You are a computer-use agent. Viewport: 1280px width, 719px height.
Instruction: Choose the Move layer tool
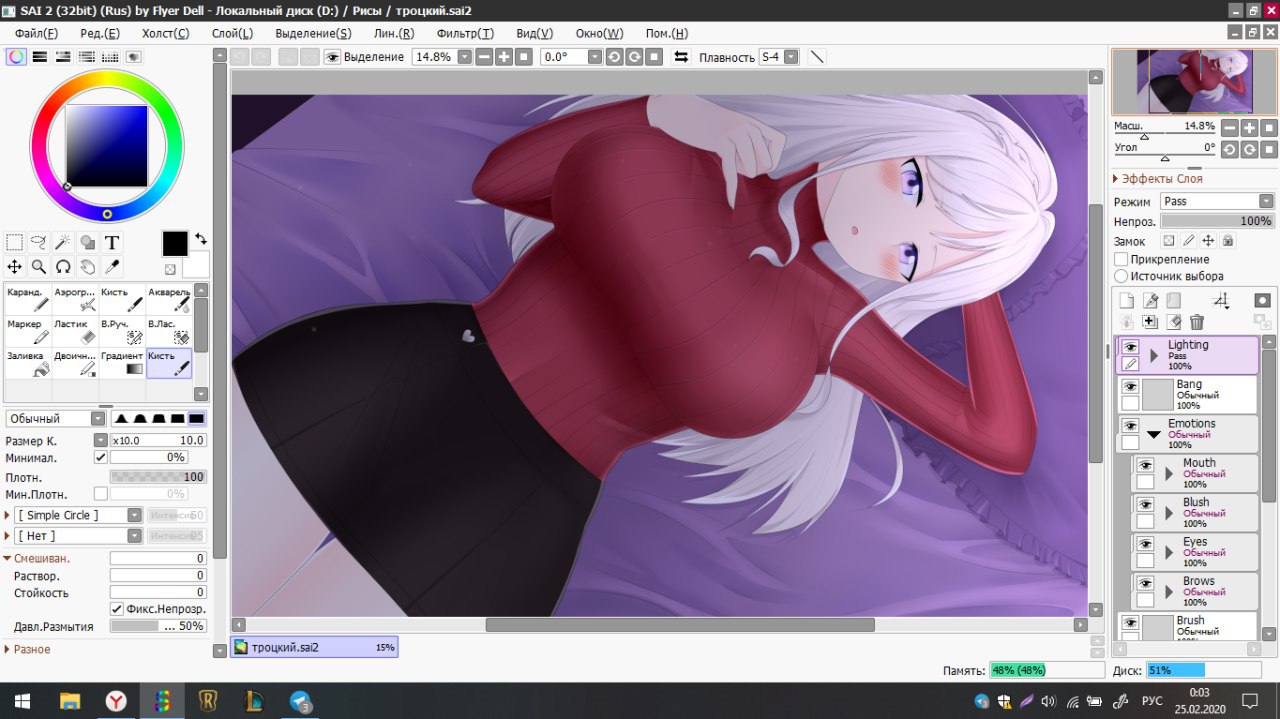click(14, 266)
